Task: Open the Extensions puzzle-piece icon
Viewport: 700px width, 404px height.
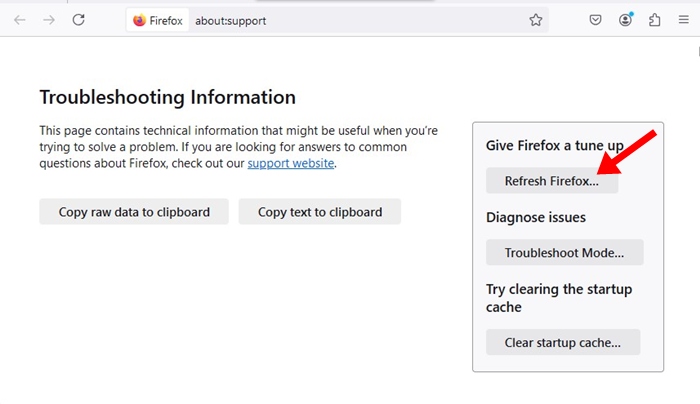Action: pyautogui.click(x=655, y=20)
